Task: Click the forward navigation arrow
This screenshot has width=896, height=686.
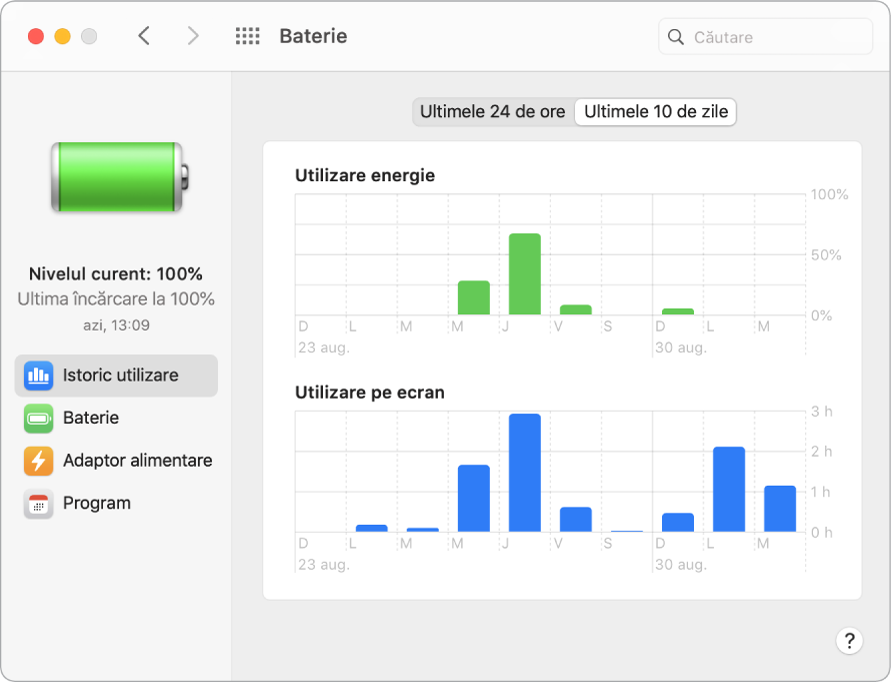Action: 193,36
